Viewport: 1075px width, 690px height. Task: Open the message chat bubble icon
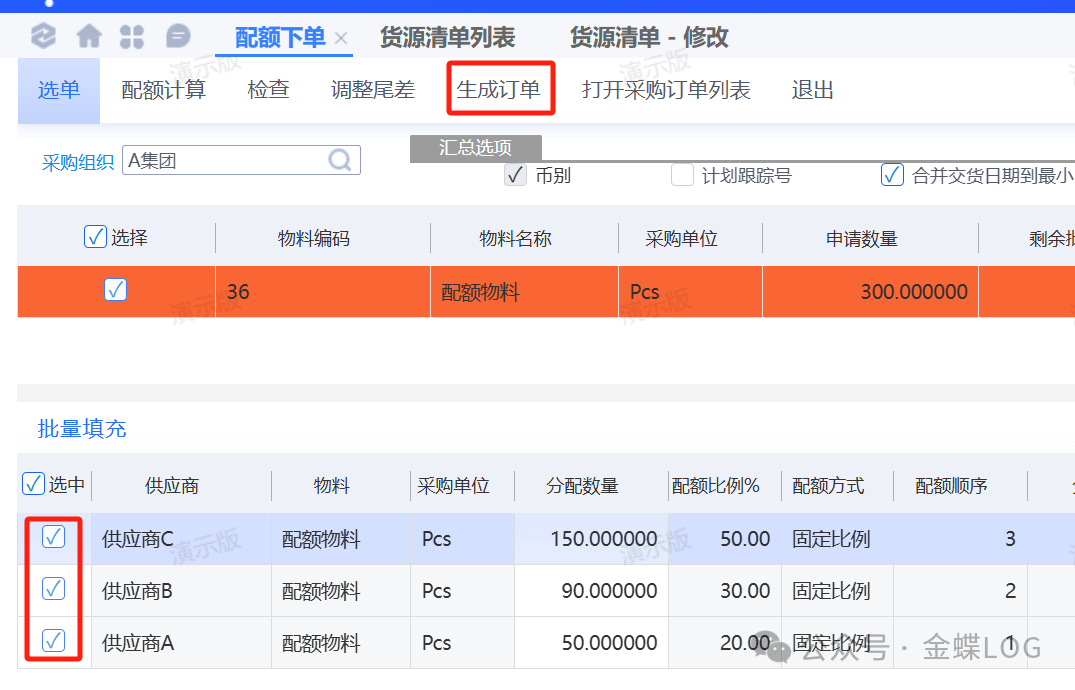pos(177,37)
